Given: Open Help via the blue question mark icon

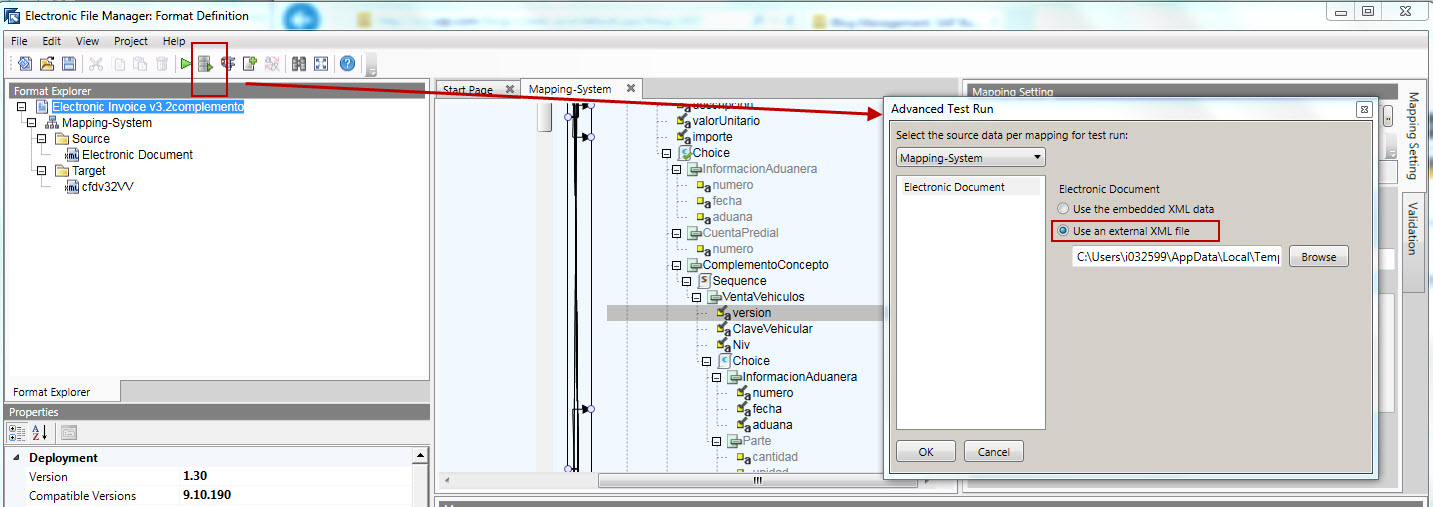Looking at the screenshot, I should (347, 64).
